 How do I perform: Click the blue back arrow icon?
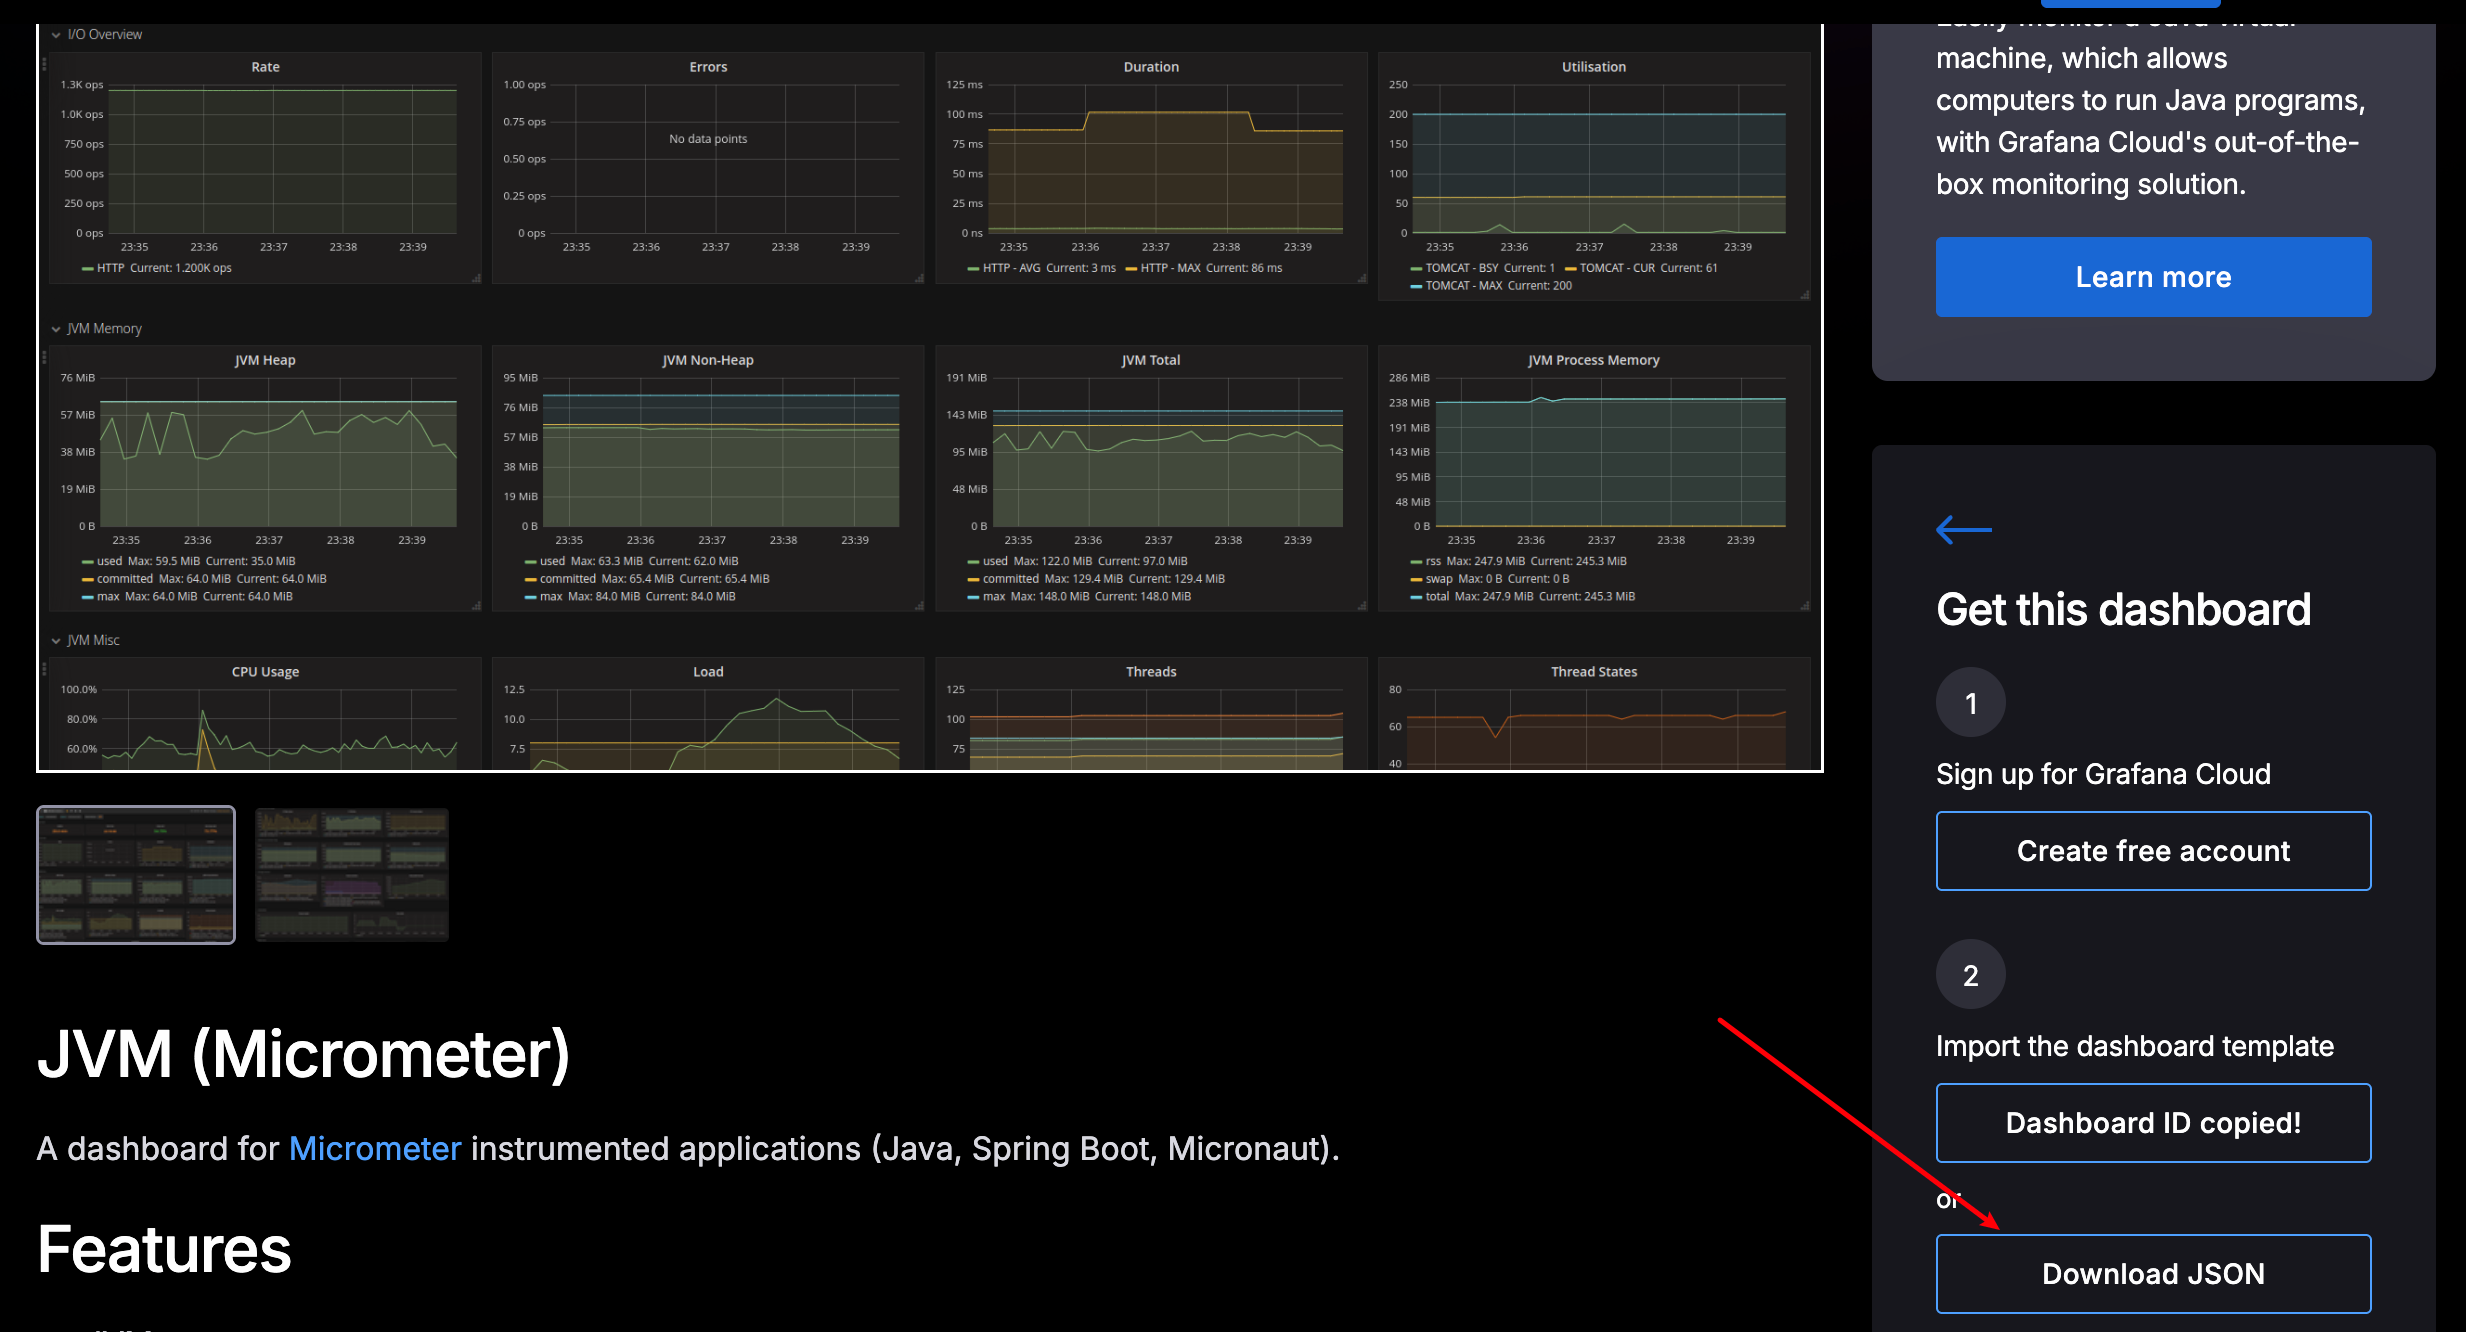[x=1963, y=529]
